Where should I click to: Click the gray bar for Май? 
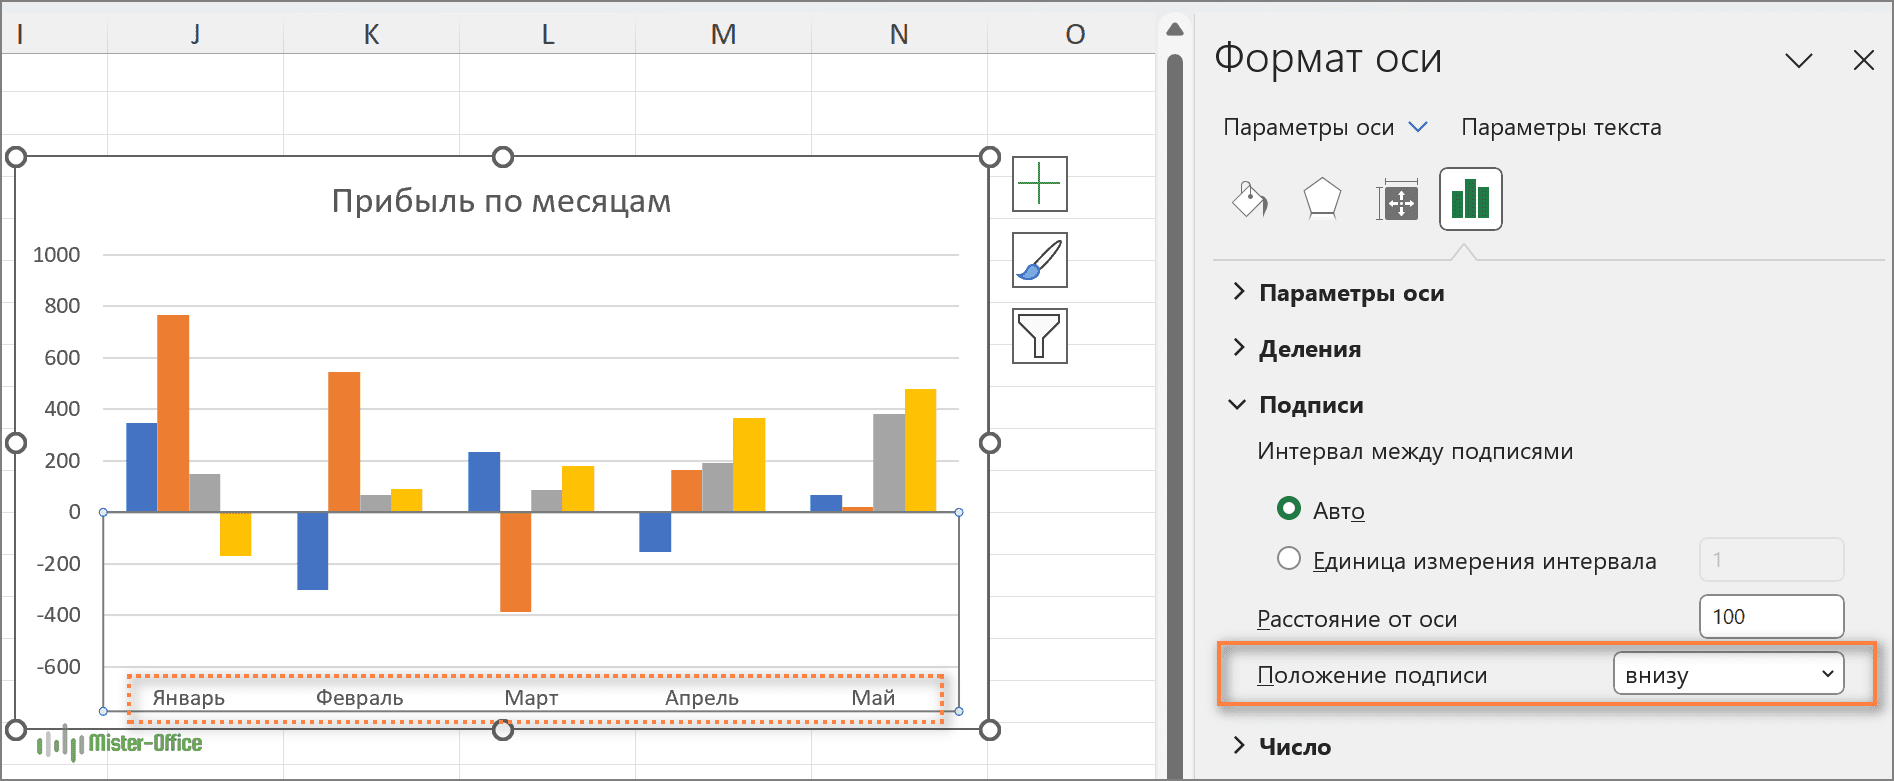click(889, 463)
